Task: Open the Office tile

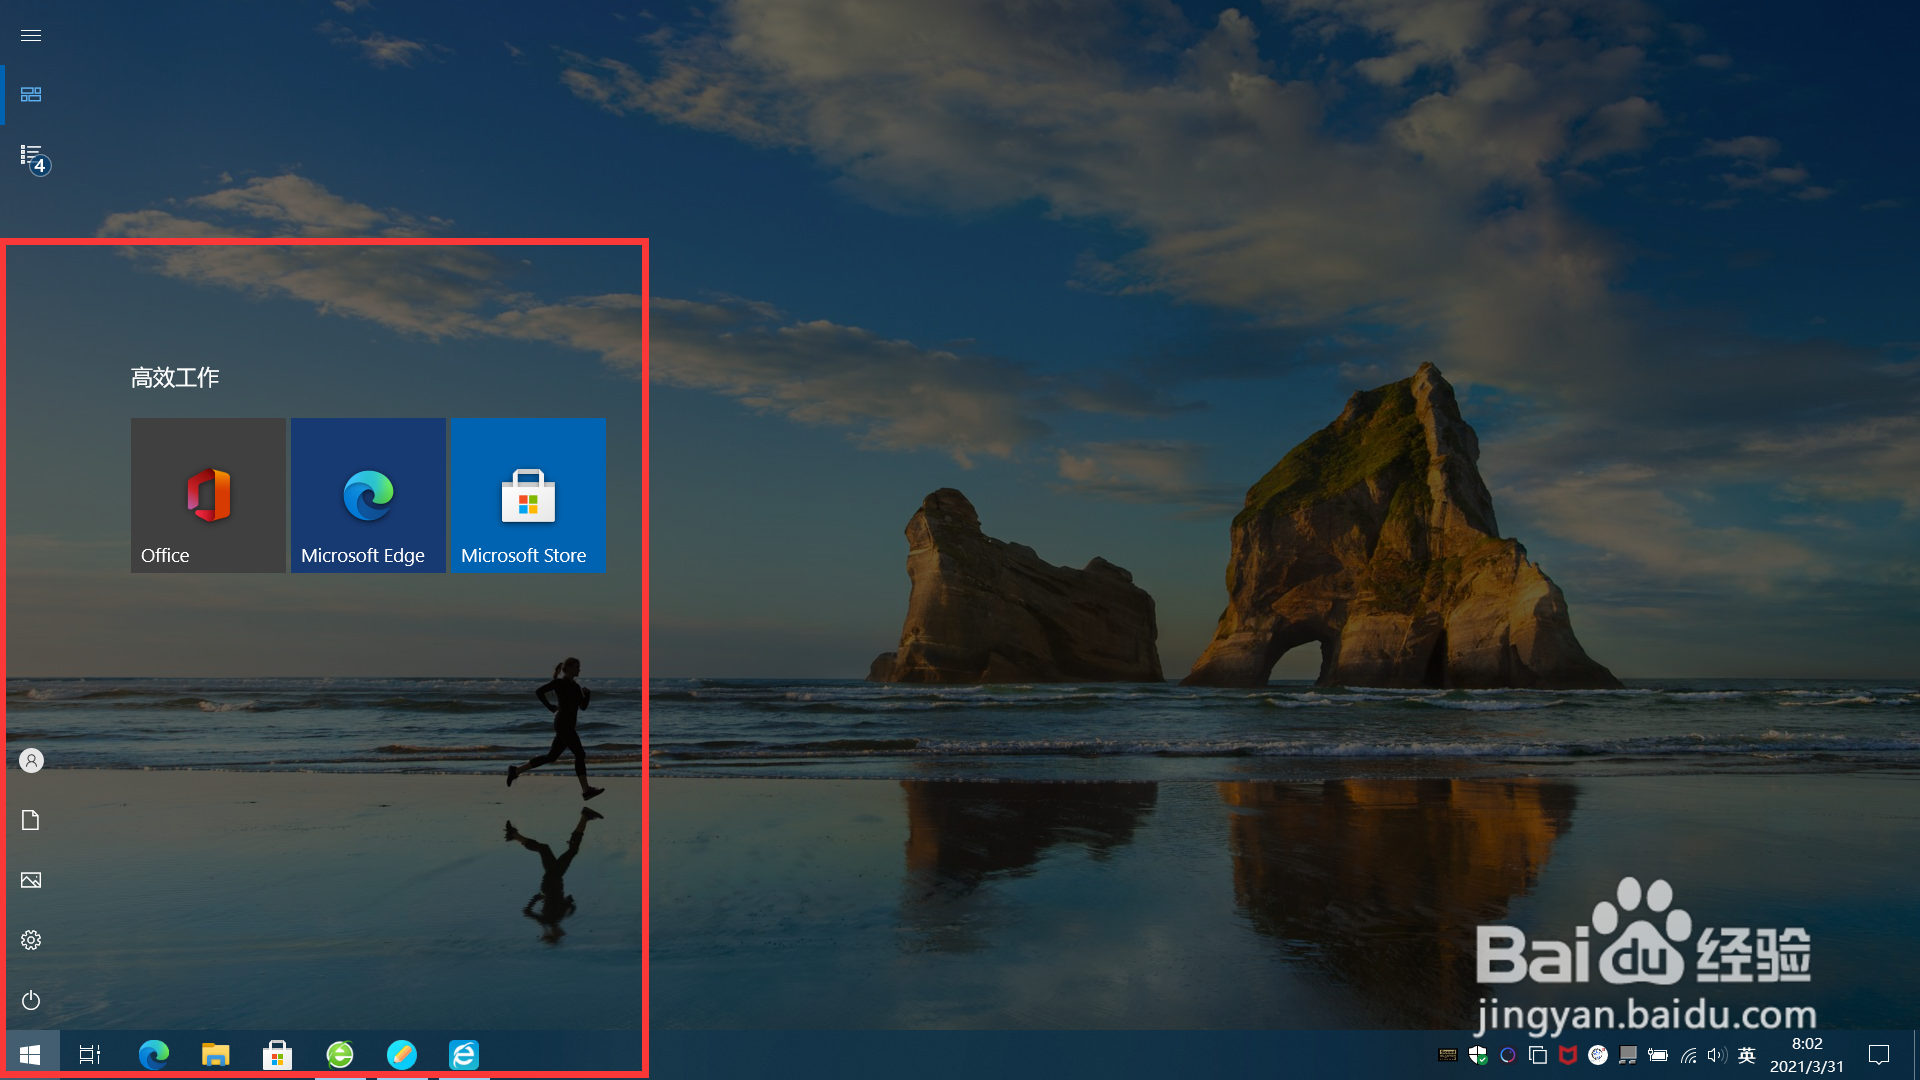Action: tap(208, 495)
